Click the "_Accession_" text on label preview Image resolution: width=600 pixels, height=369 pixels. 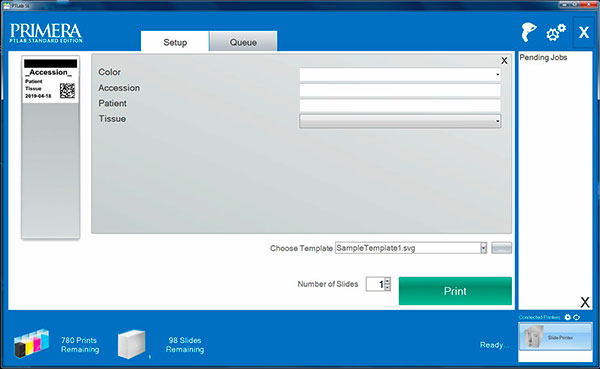click(48, 72)
